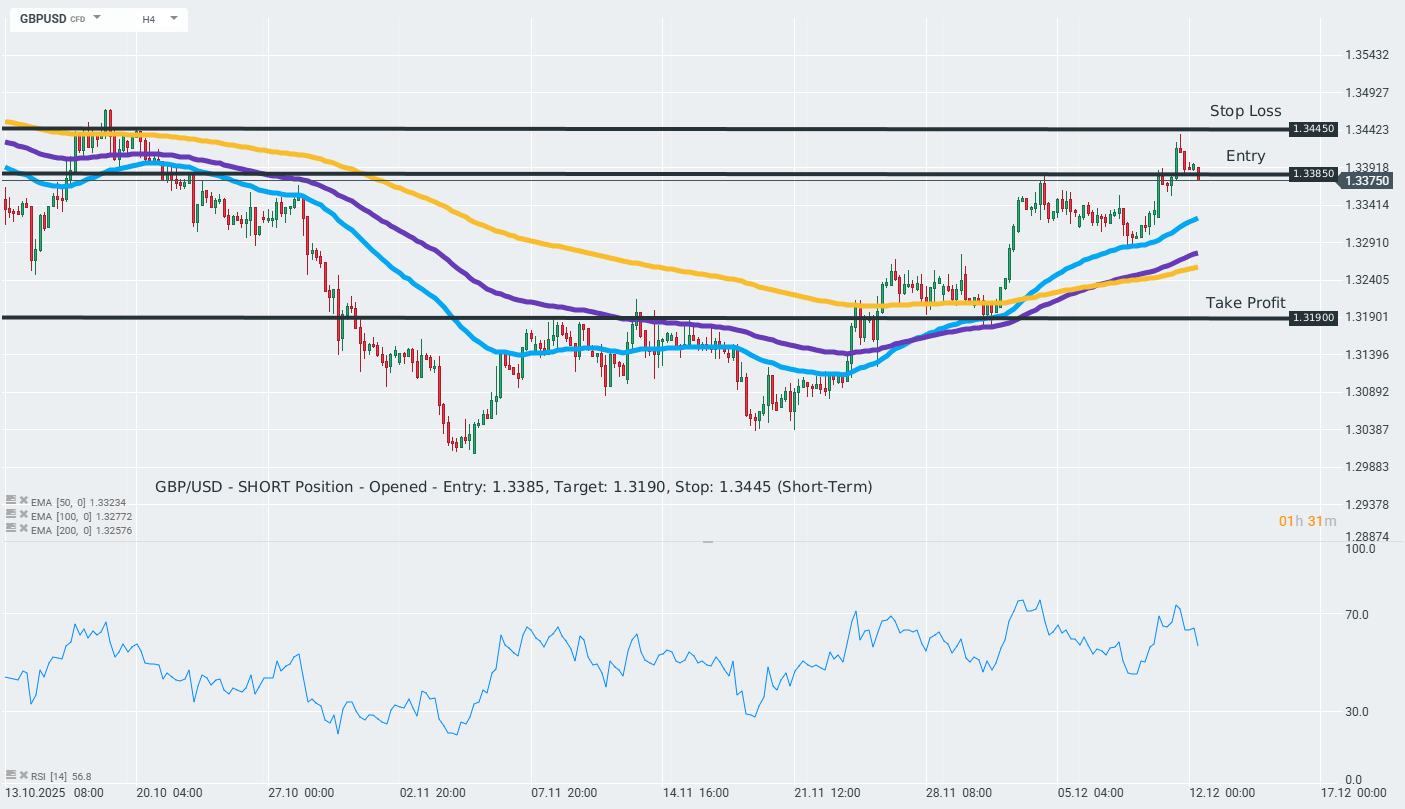1405x809 pixels.
Task: Click the 13.10.2025 08:00 time label
Action: pyautogui.click(x=53, y=792)
